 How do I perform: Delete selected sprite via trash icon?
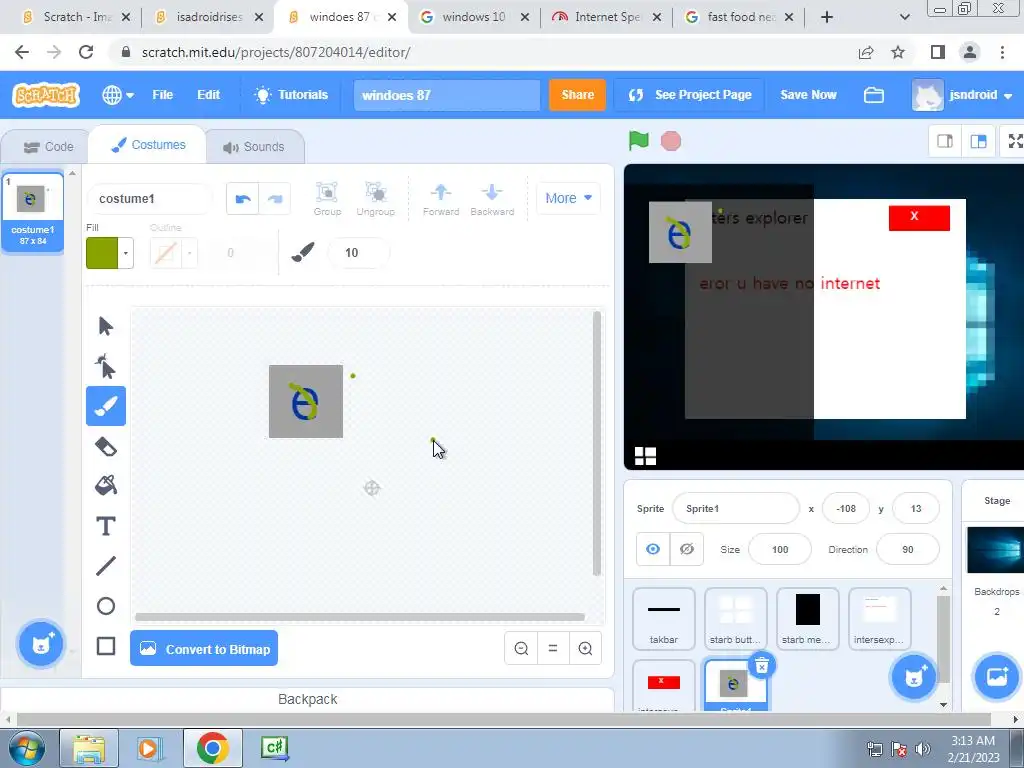pyautogui.click(x=761, y=665)
